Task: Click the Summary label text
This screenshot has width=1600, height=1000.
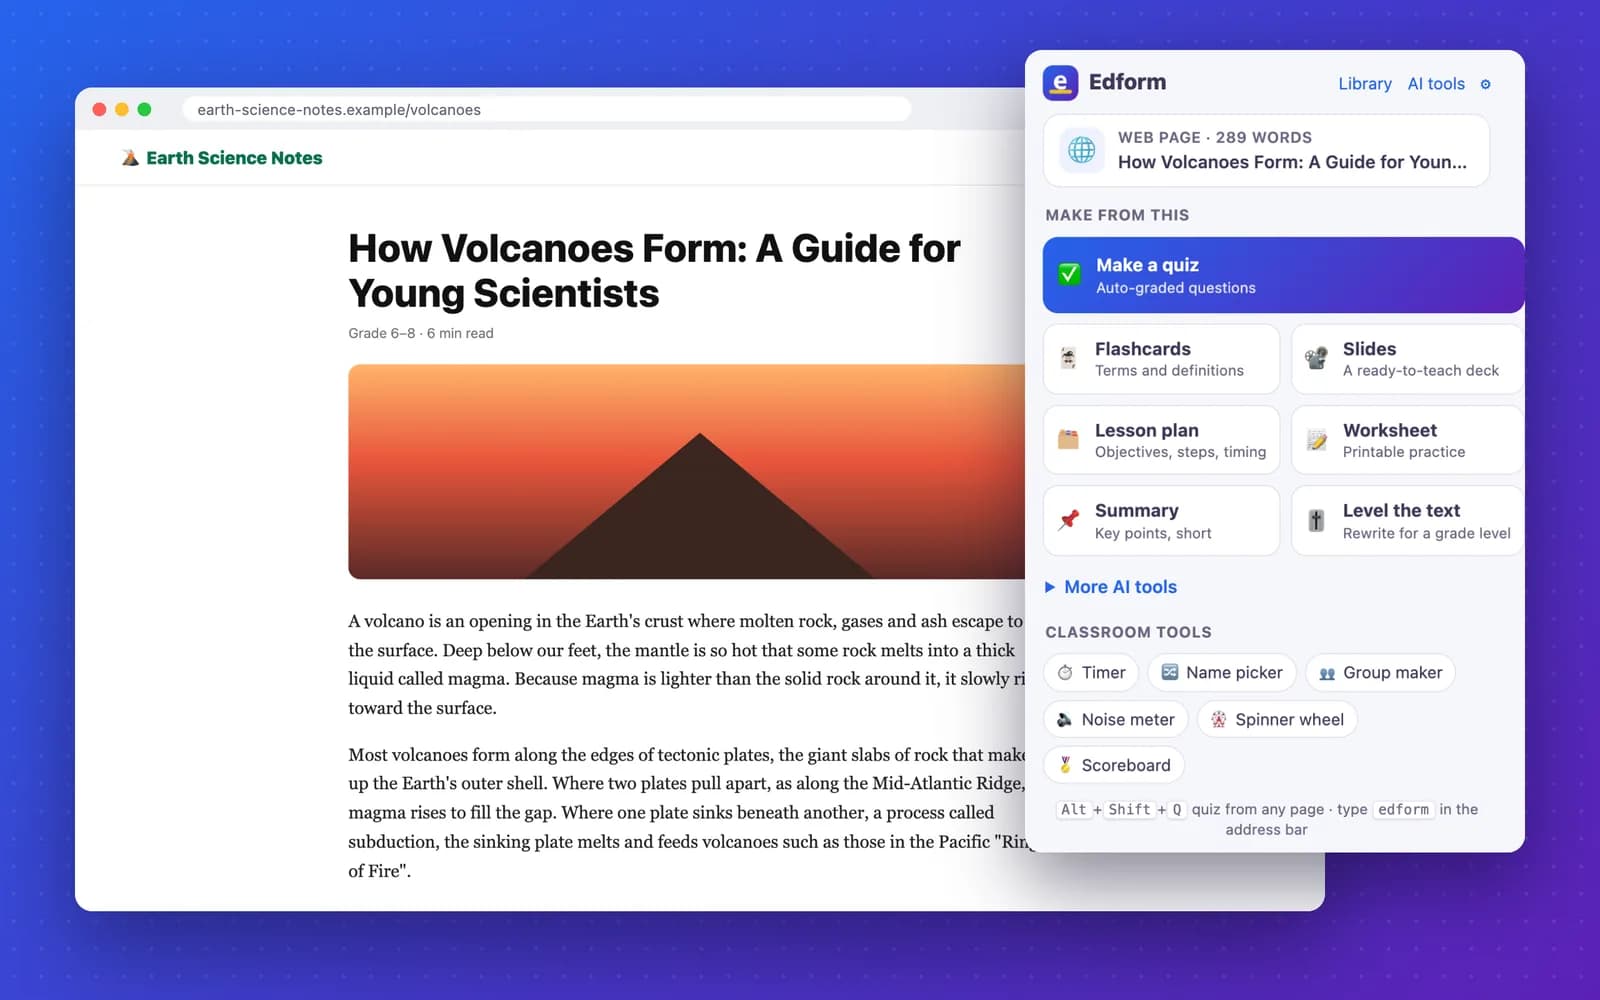Action: pyautogui.click(x=1137, y=511)
